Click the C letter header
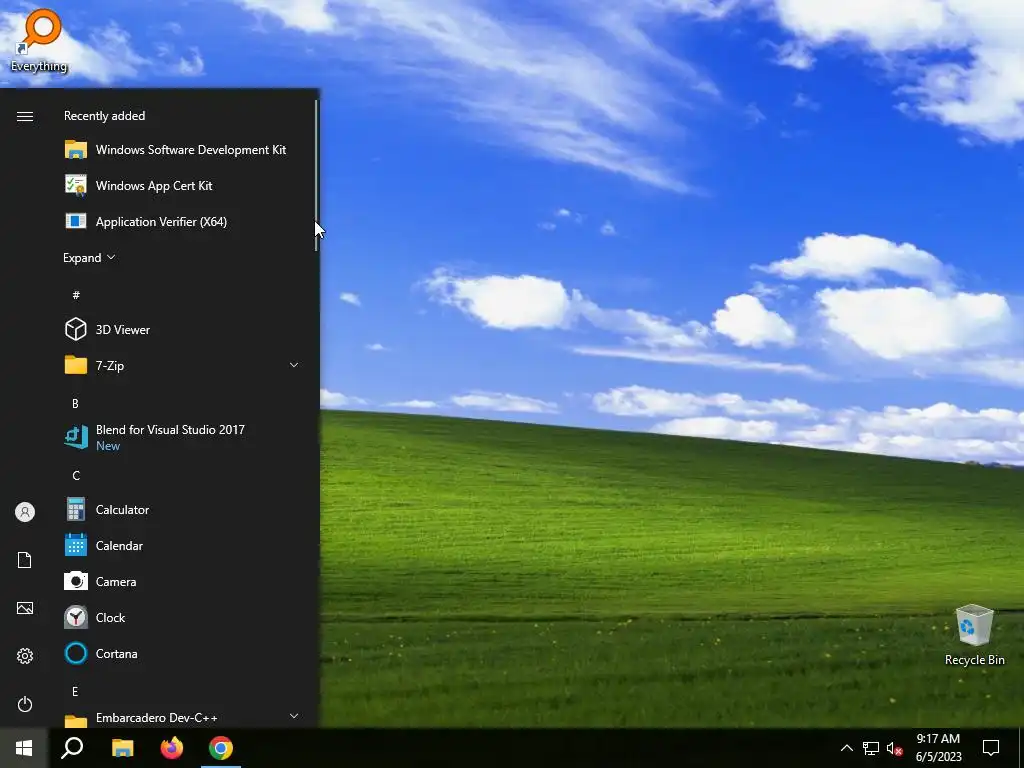This screenshot has width=1024, height=768. pyautogui.click(x=76, y=475)
